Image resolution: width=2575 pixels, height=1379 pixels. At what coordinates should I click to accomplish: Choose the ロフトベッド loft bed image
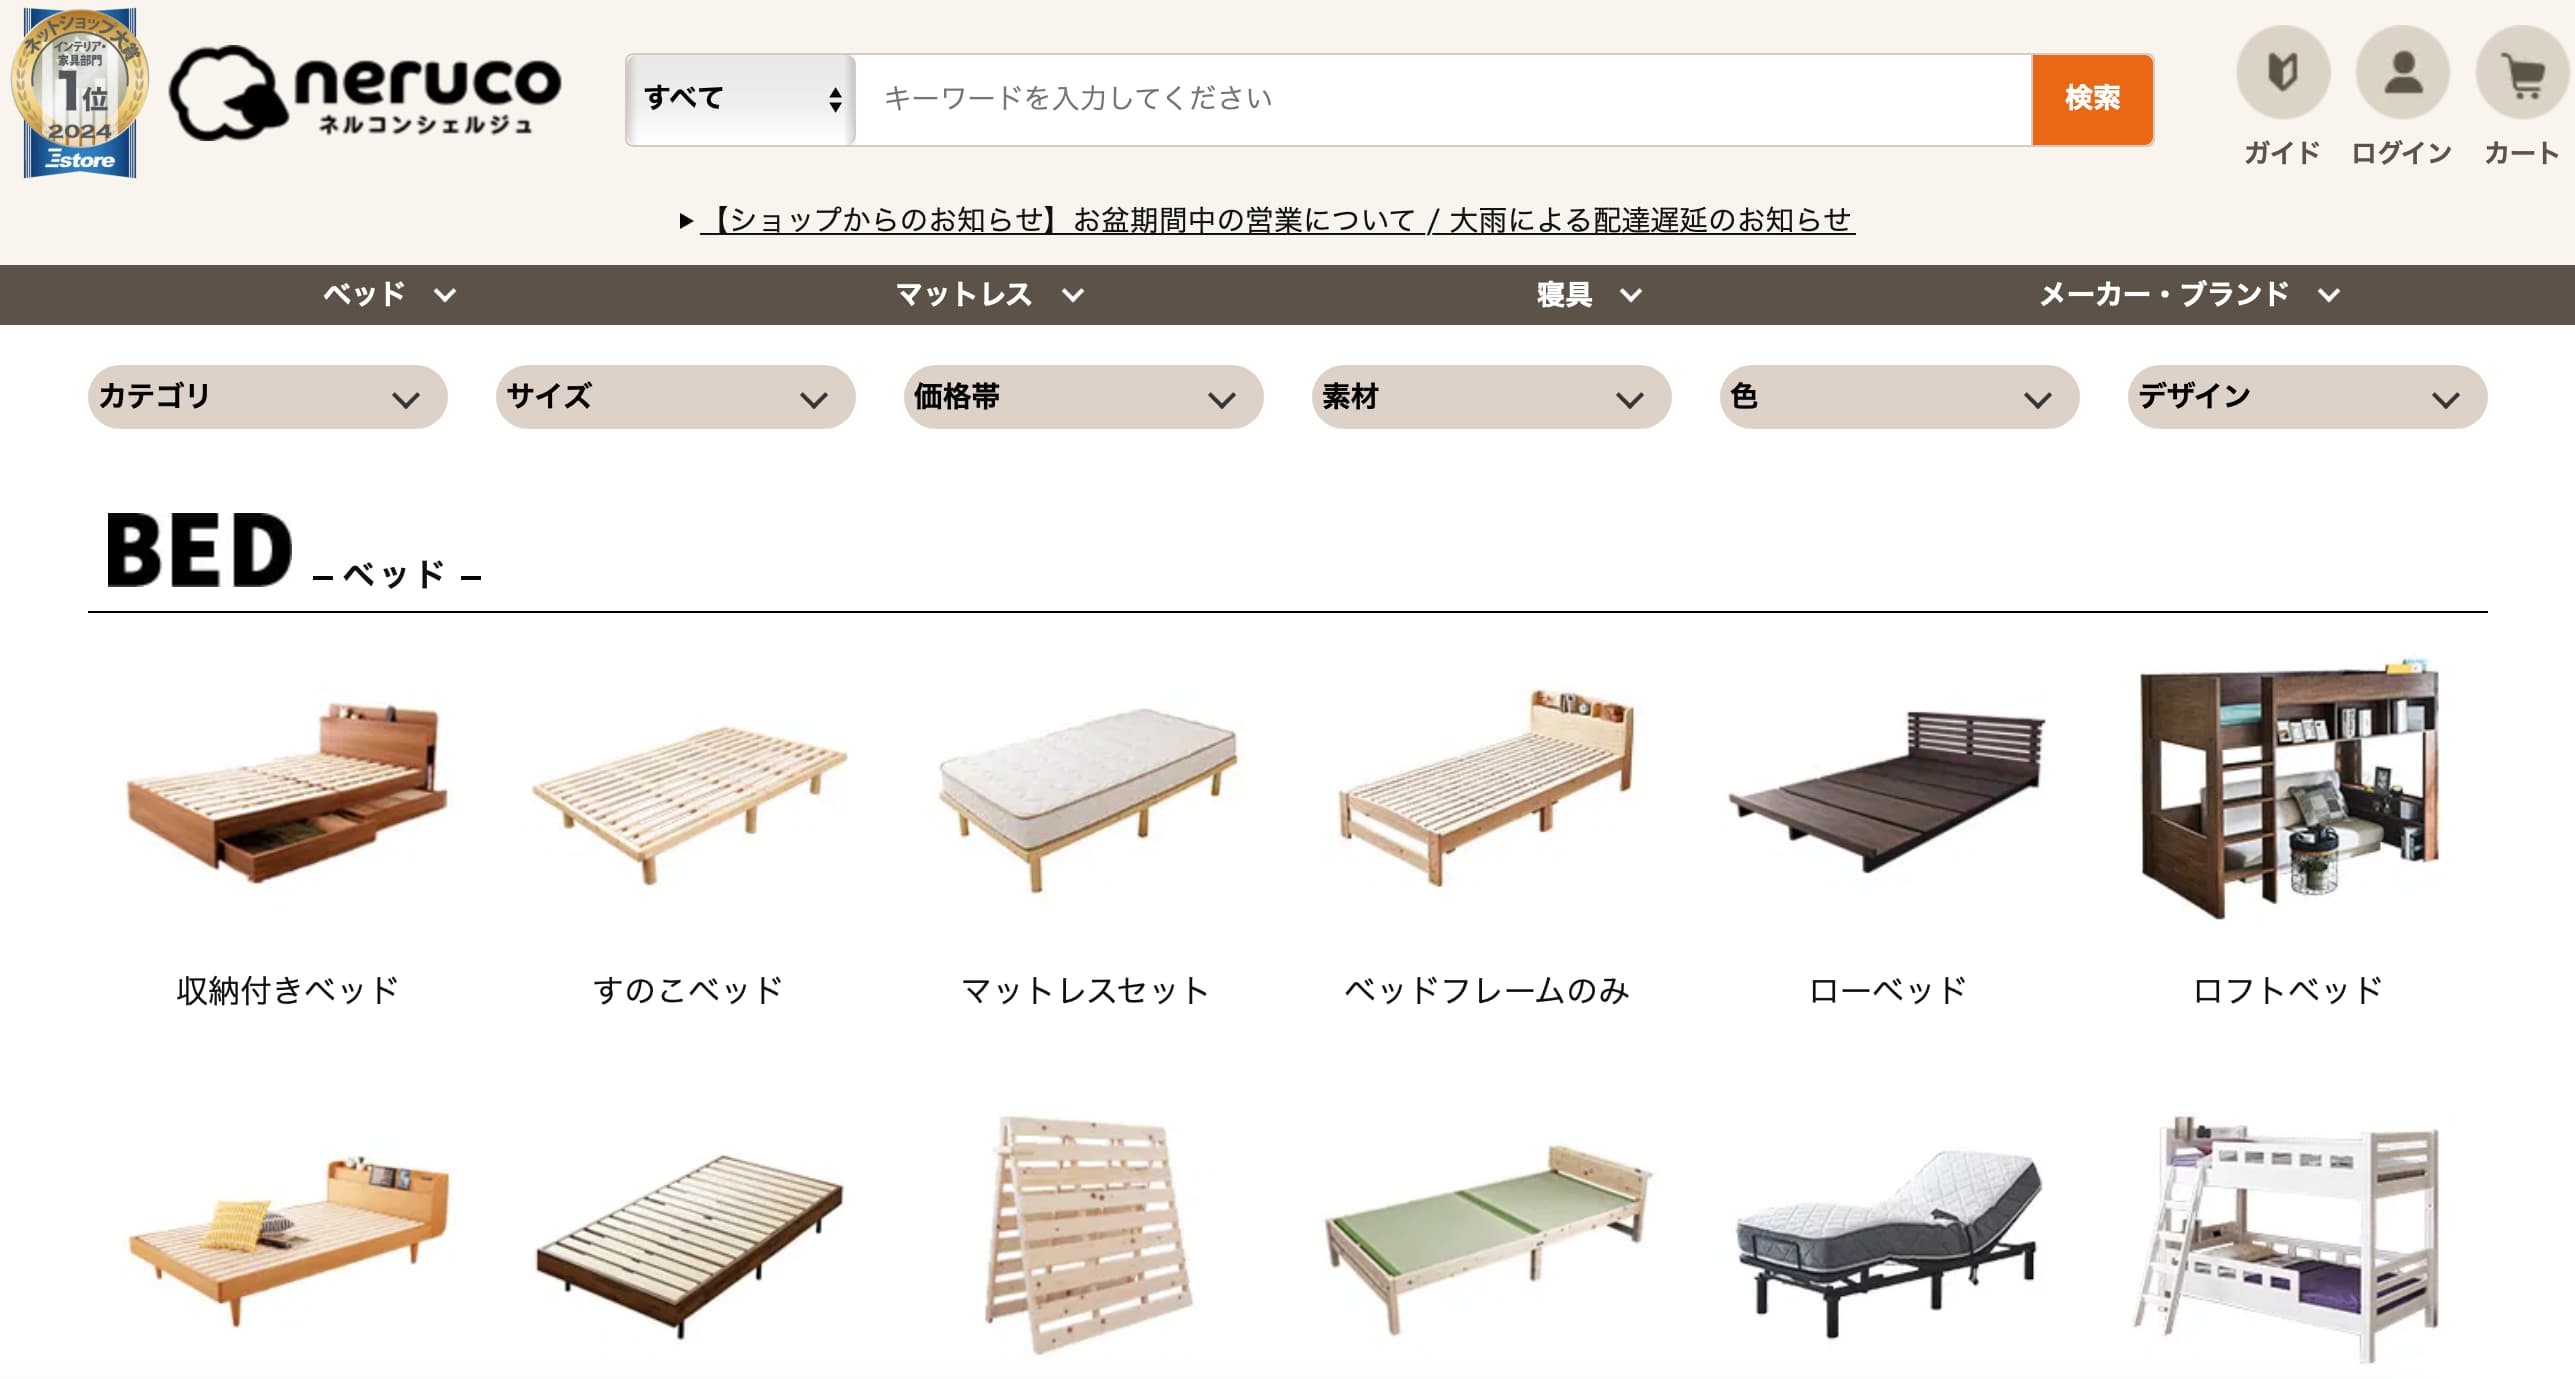point(2288,789)
